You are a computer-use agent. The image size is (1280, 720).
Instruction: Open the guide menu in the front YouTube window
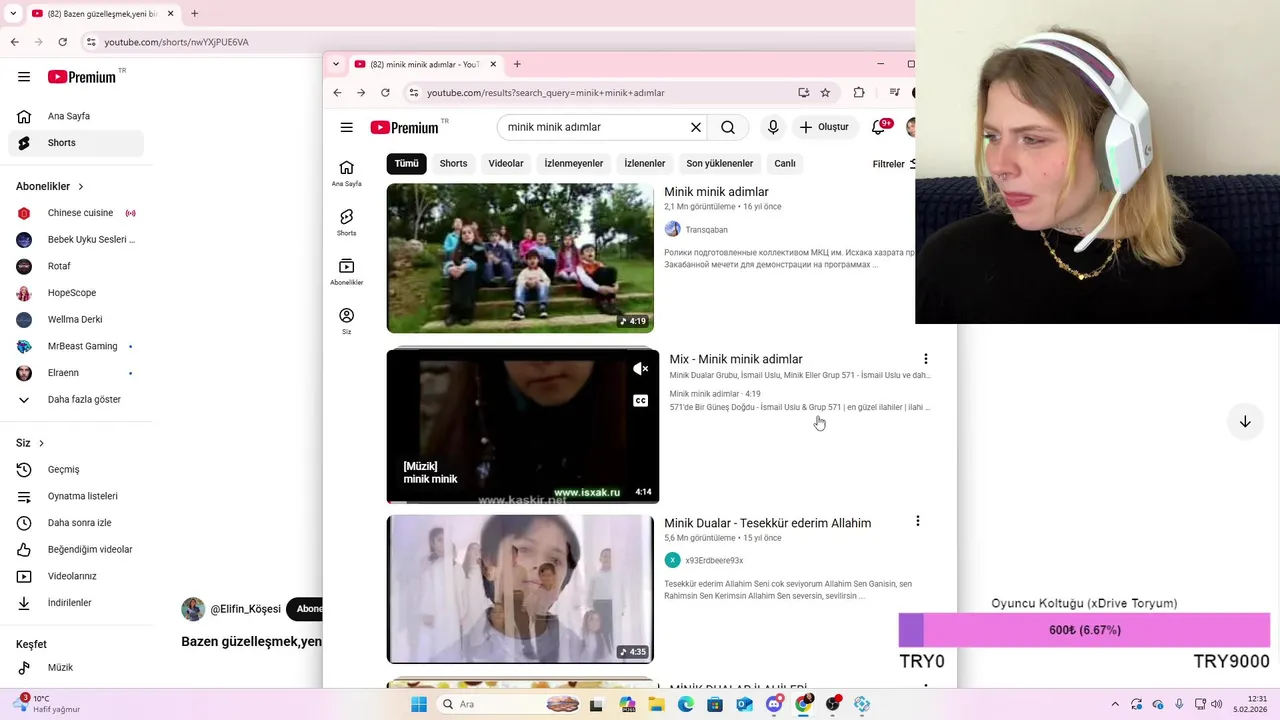pos(346,127)
